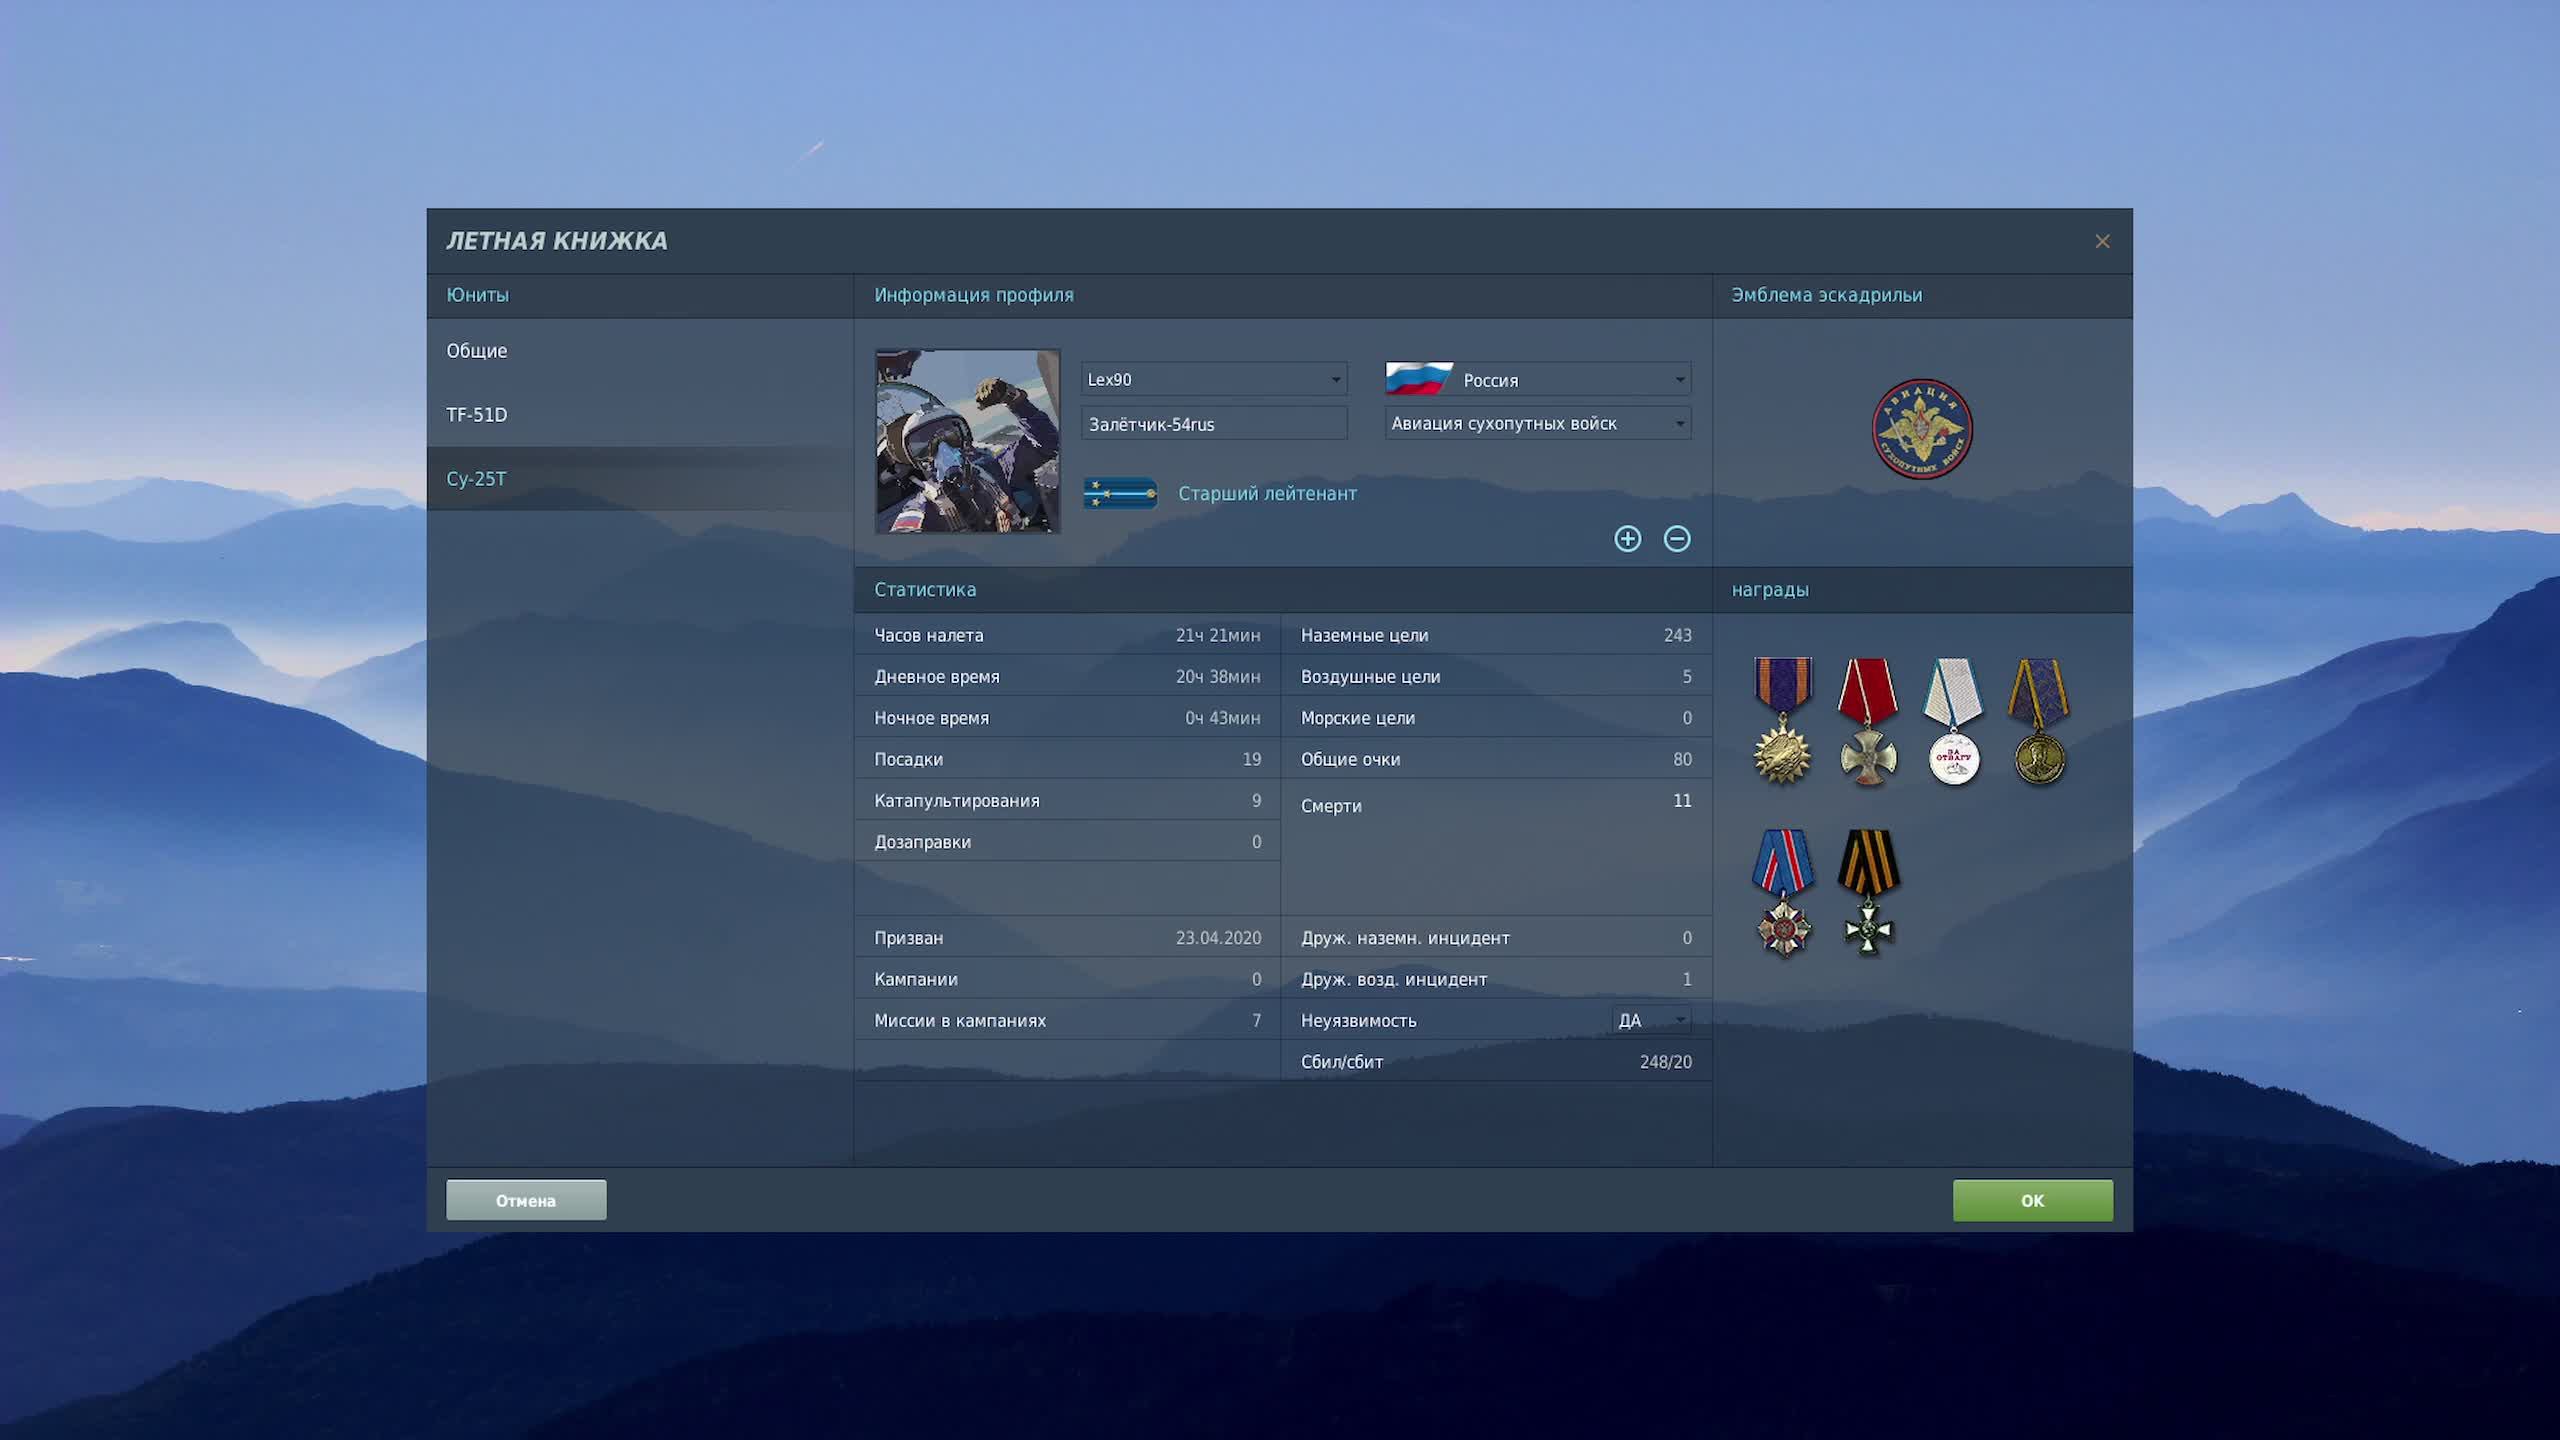Image resolution: width=2560 pixels, height=1440 pixels.
Task: Toggle the Неуязвимость ДА selector
Action: coord(1652,1020)
